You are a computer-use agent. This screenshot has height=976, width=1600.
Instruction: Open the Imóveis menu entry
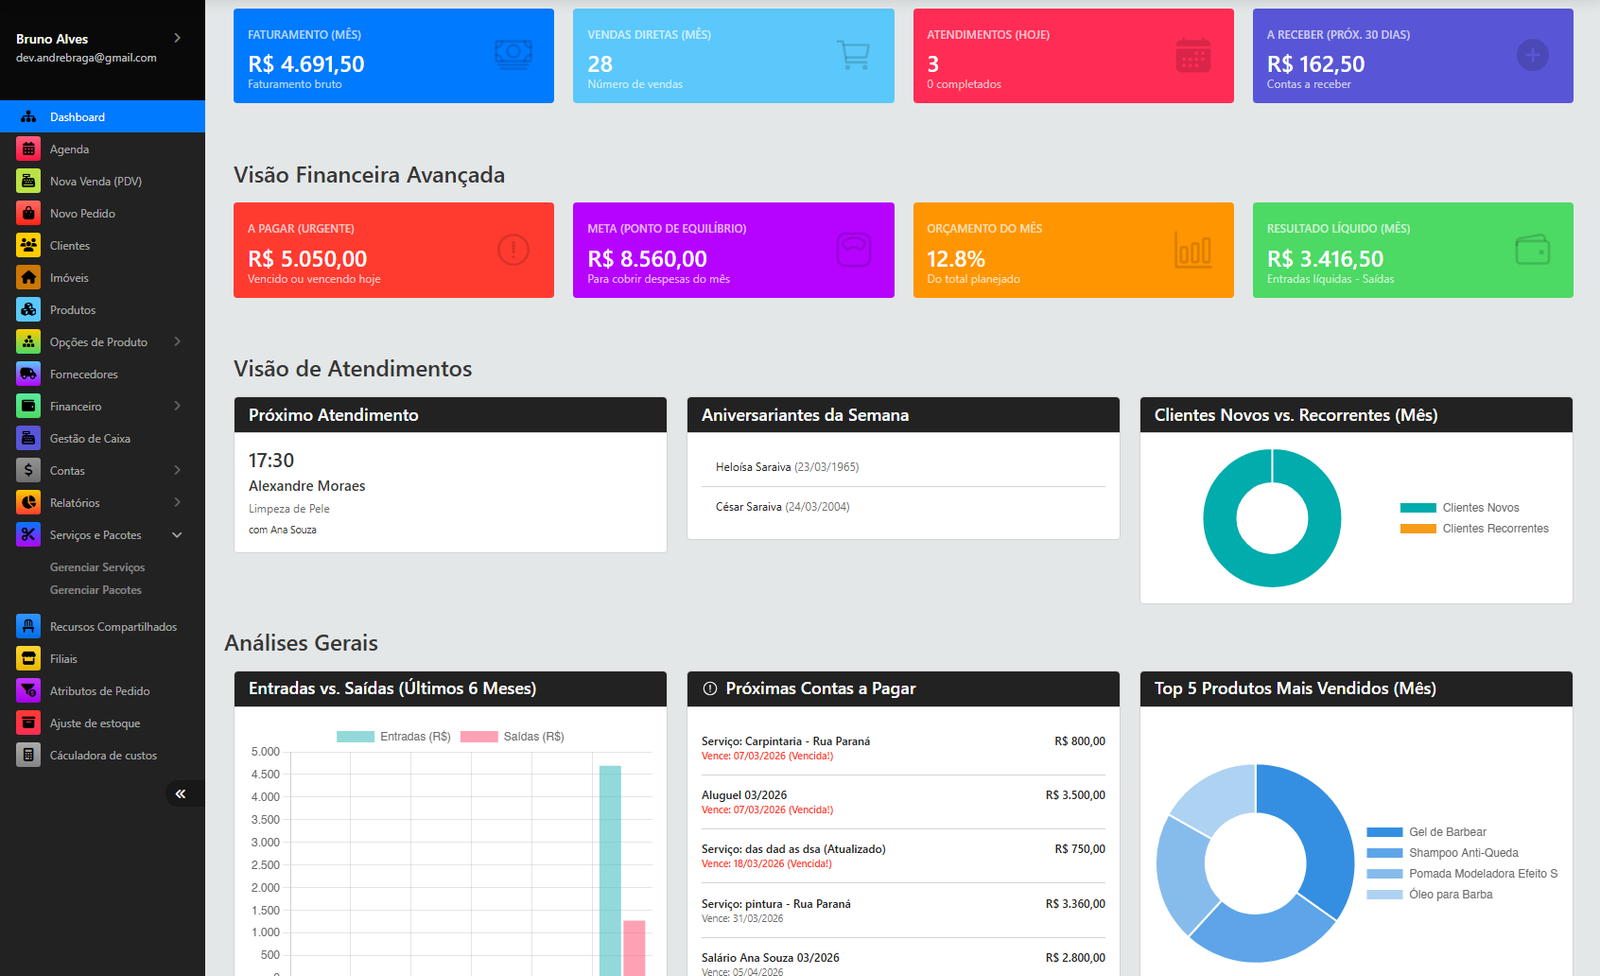[70, 277]
